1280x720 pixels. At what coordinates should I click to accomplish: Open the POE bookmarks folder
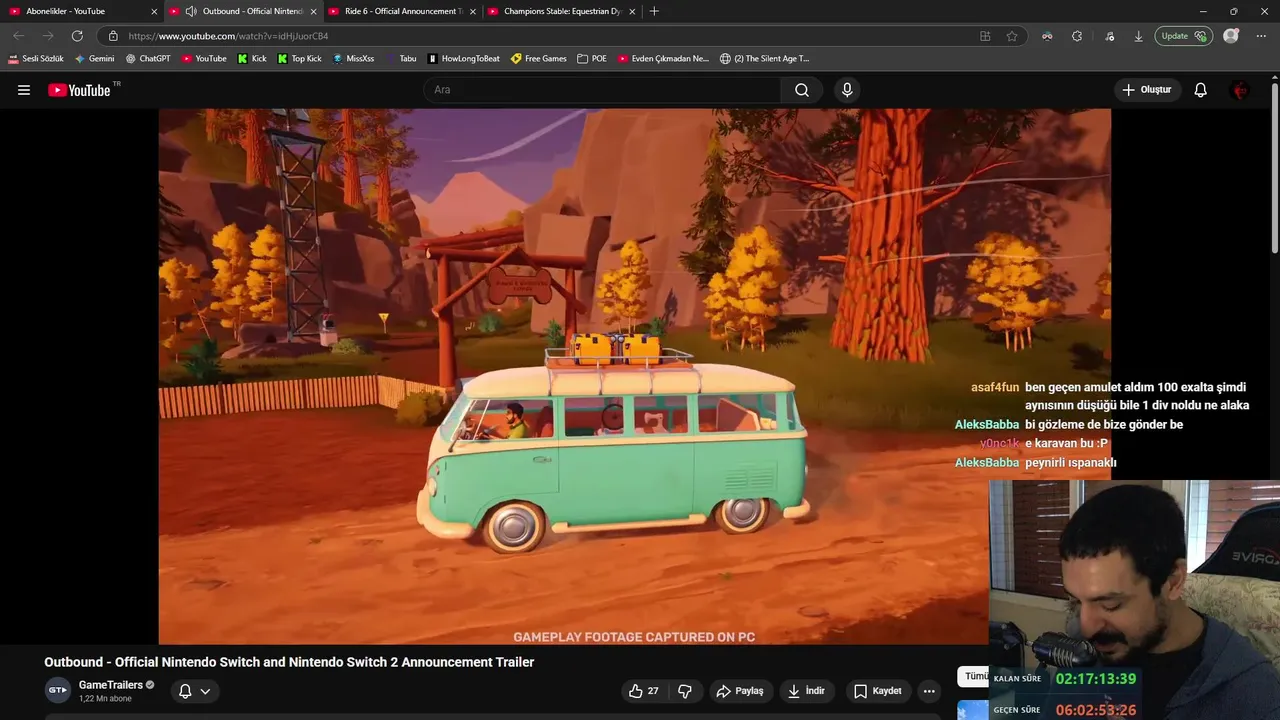coord(592,59)
